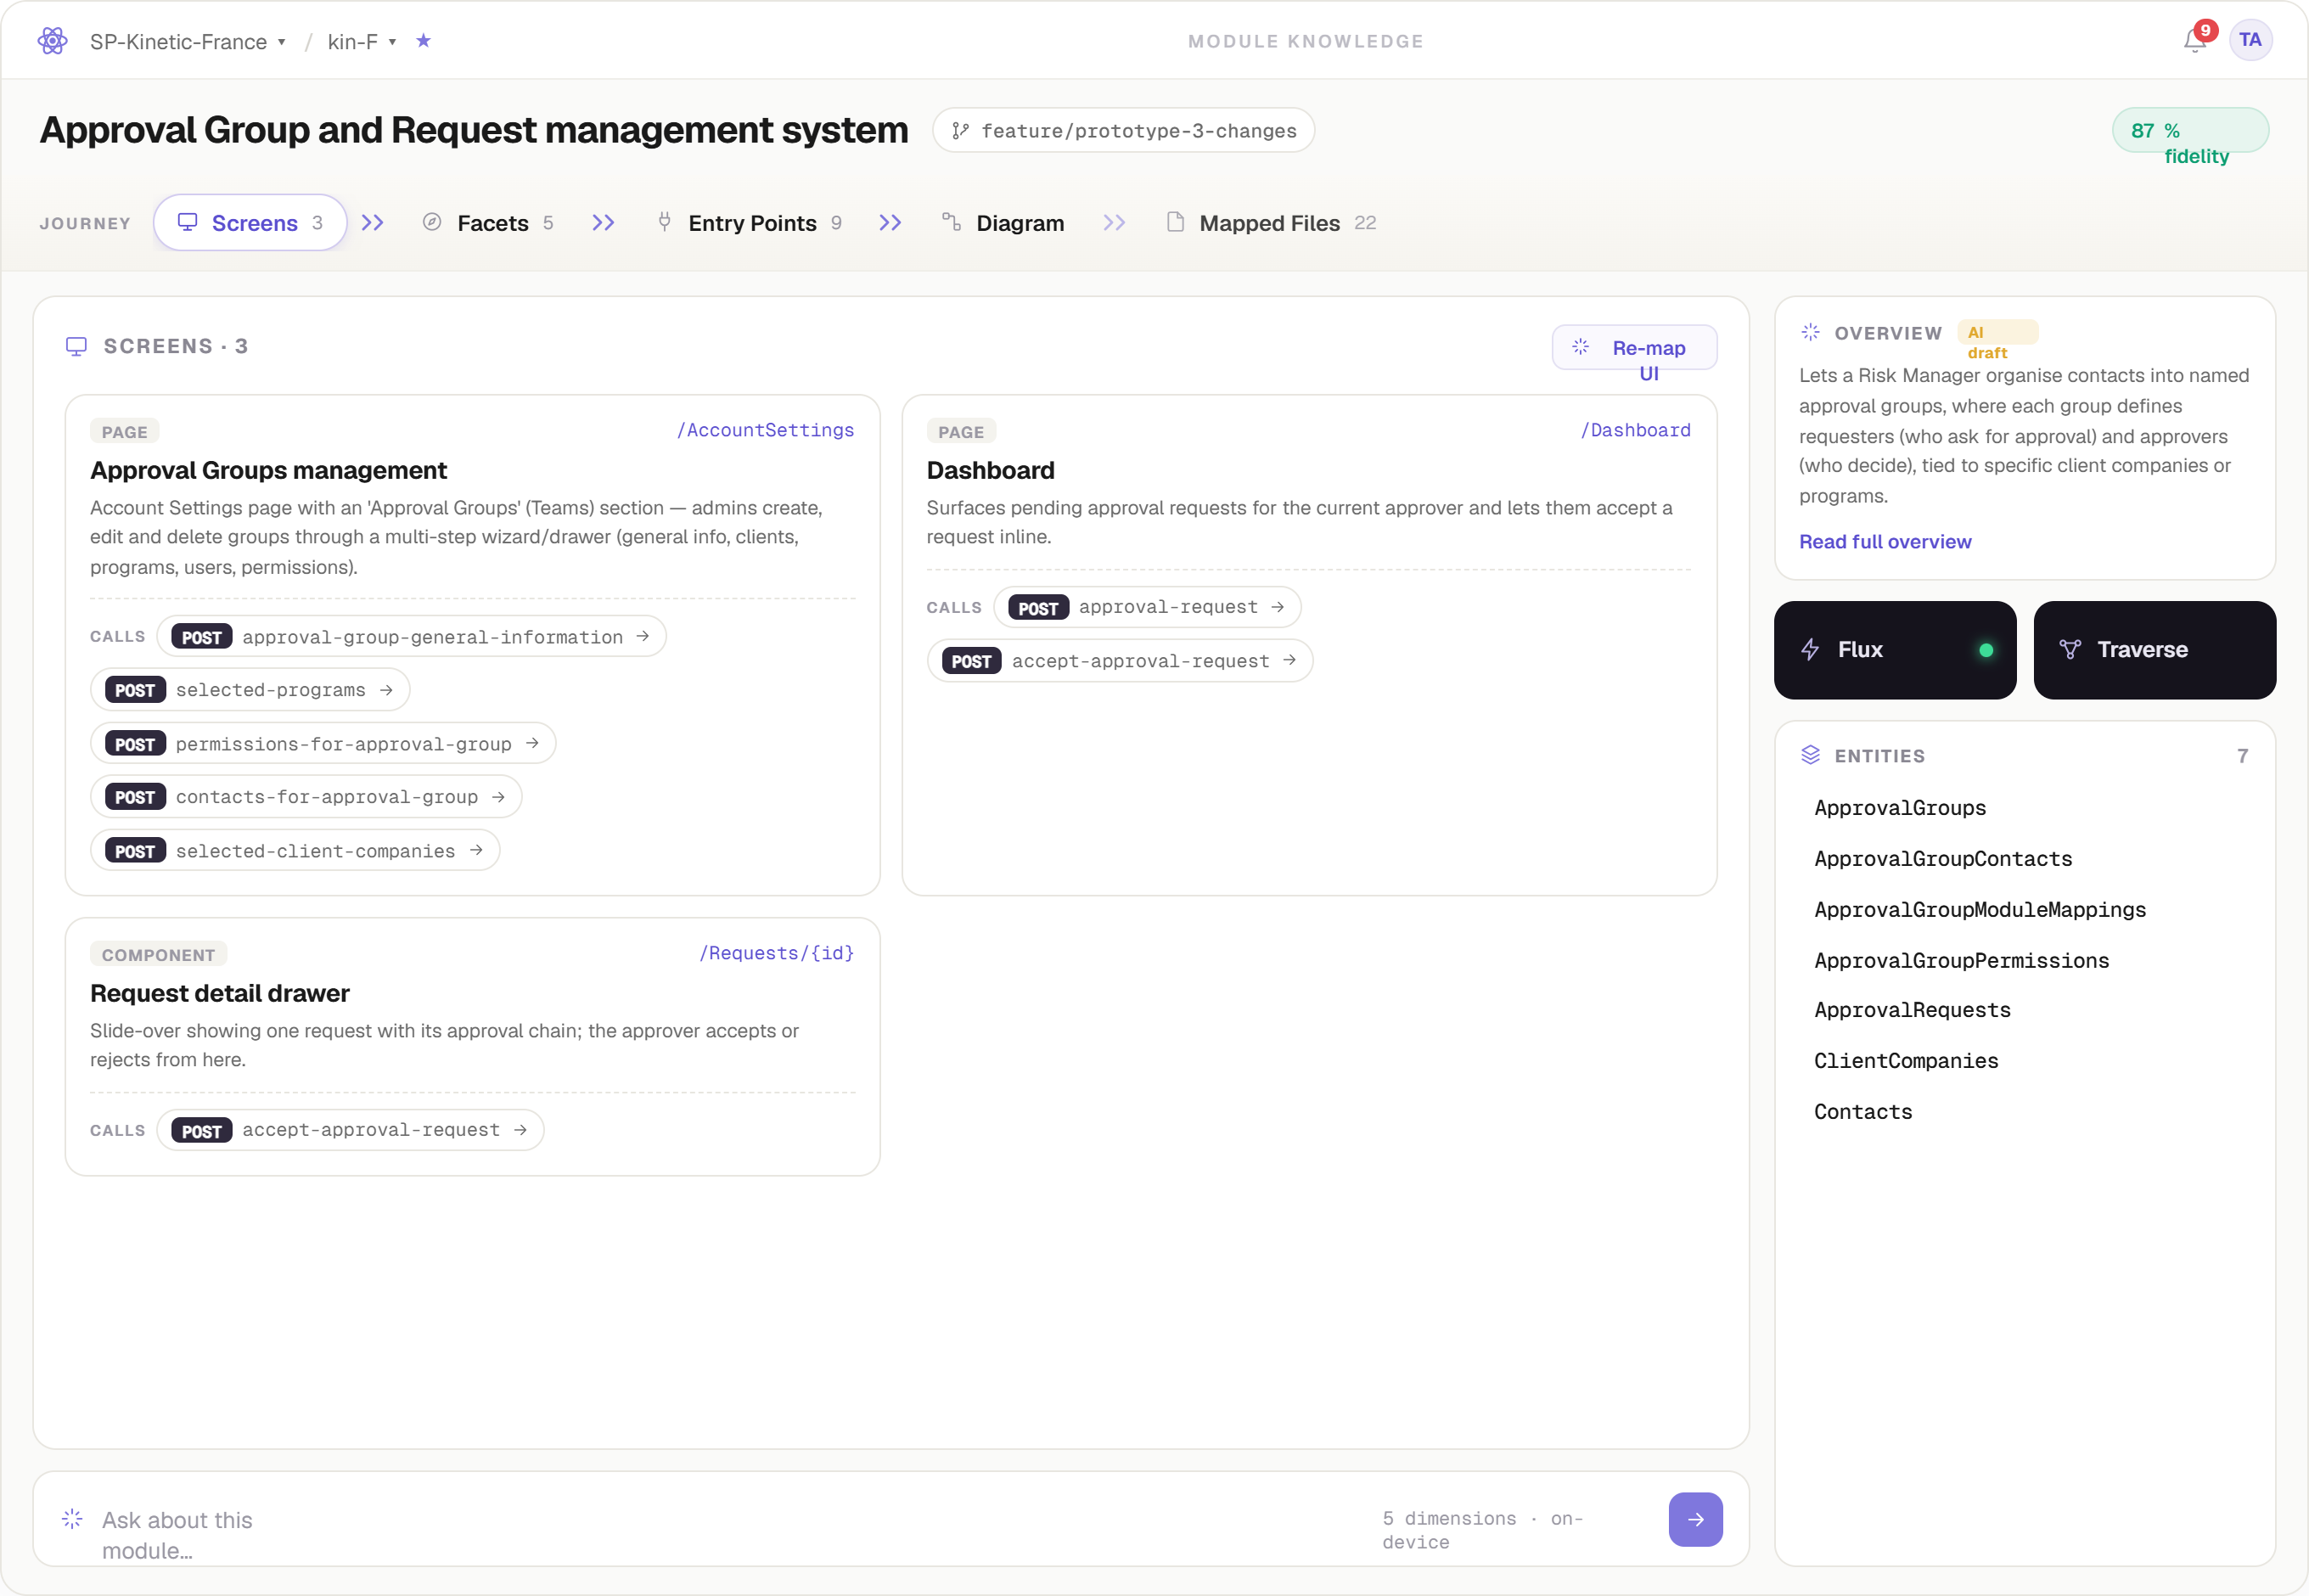Open the SP-Kinetic-France project dropdown
This screenshot has width=2309, height=1596.
point(188,41)
